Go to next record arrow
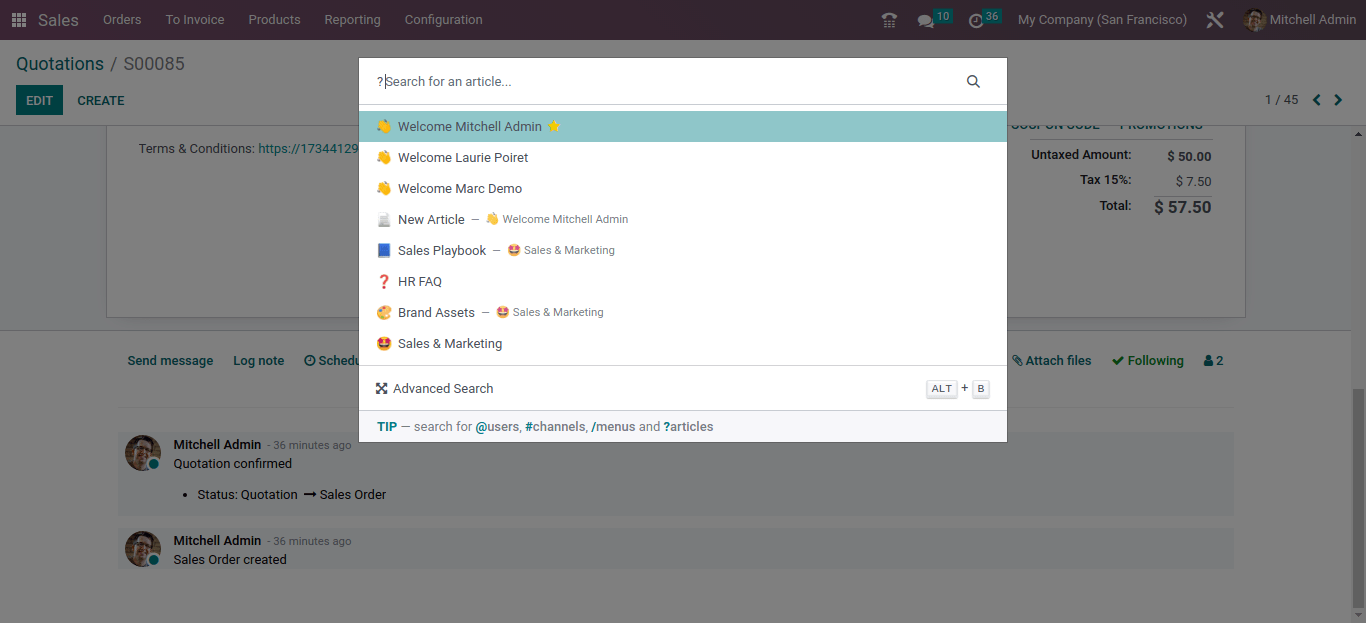The height and width of the screenshot is (623, 1366). tap(1339, 100)
